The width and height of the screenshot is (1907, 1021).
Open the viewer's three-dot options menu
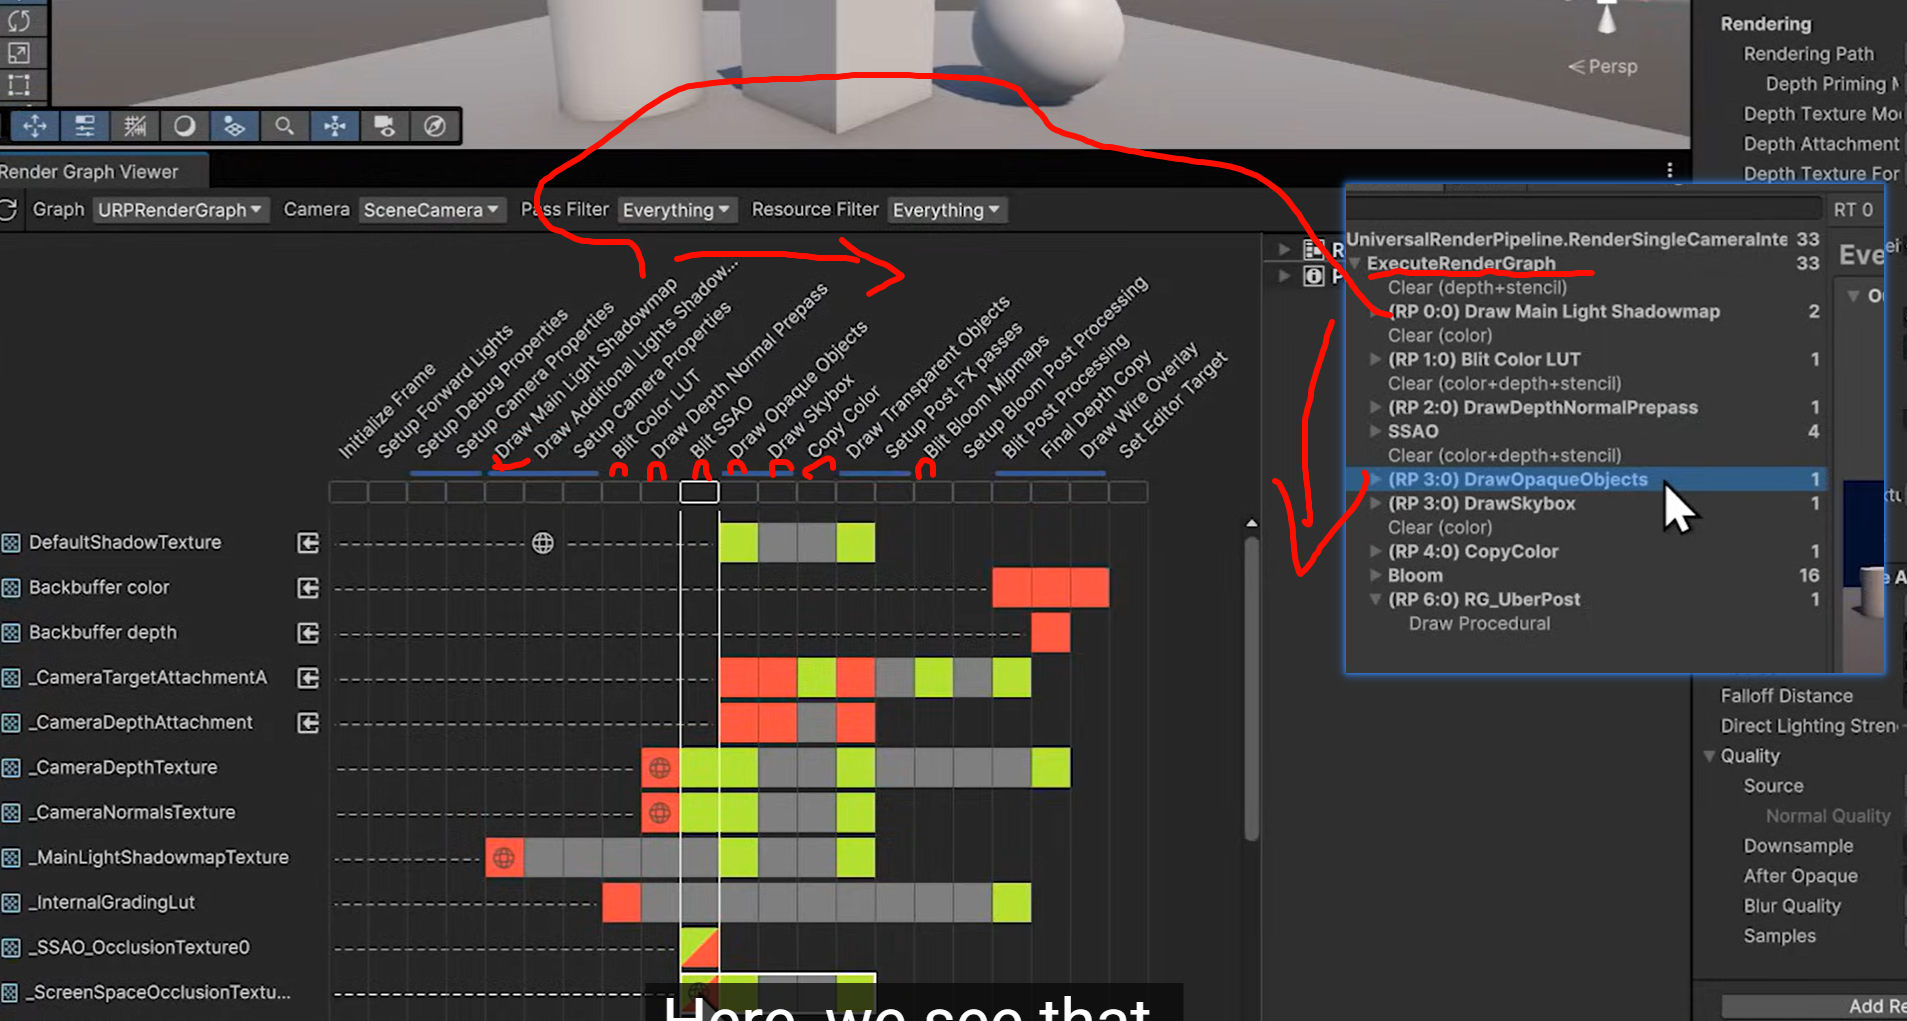[x=1669, y=171]
